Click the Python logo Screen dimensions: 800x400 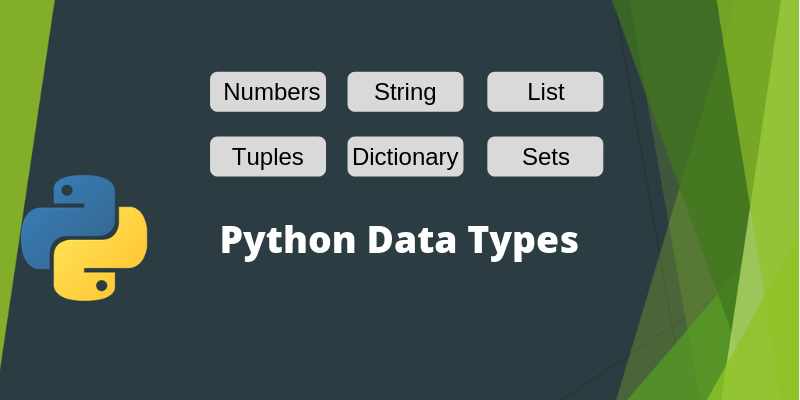coord(84,237)
